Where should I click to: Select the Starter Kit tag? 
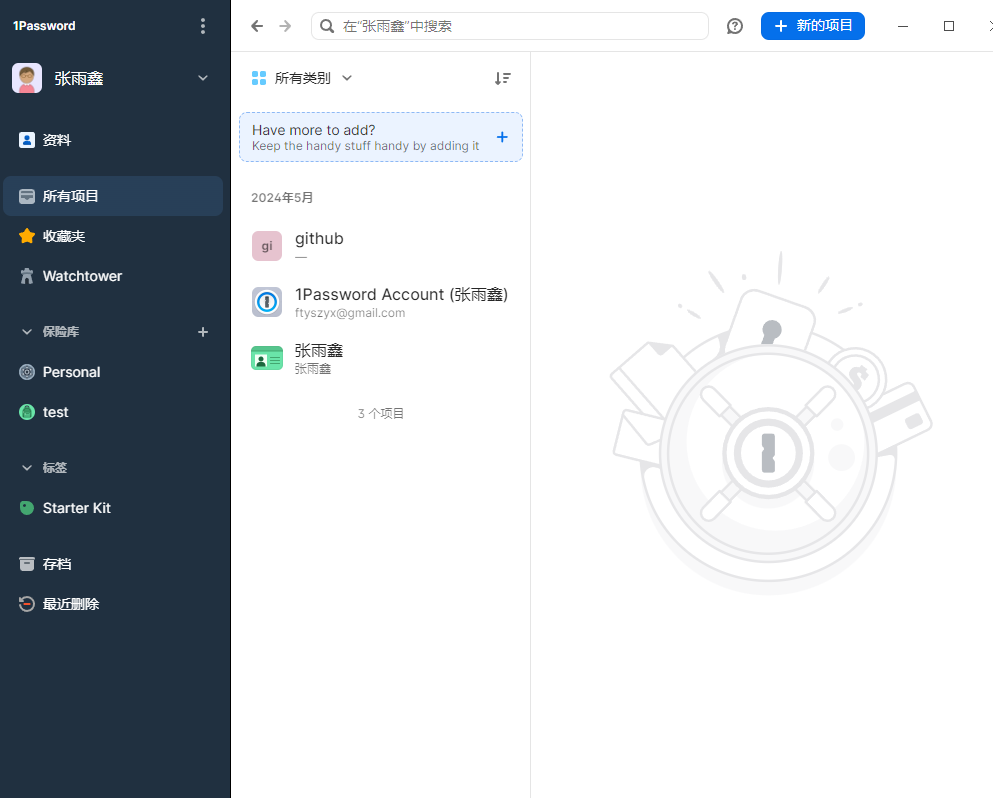click(76, 508)
